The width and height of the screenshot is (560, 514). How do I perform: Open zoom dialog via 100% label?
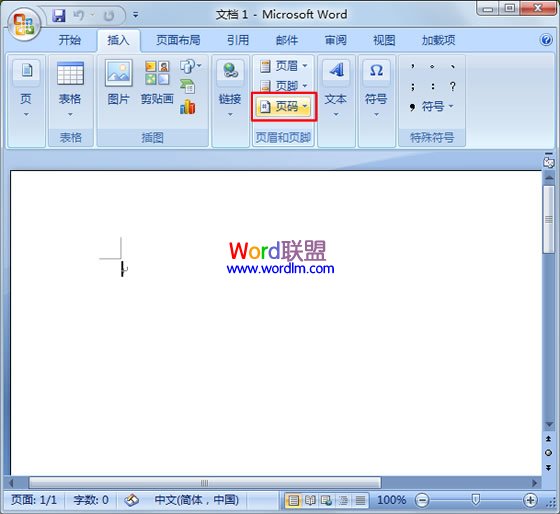click(391, 500)
